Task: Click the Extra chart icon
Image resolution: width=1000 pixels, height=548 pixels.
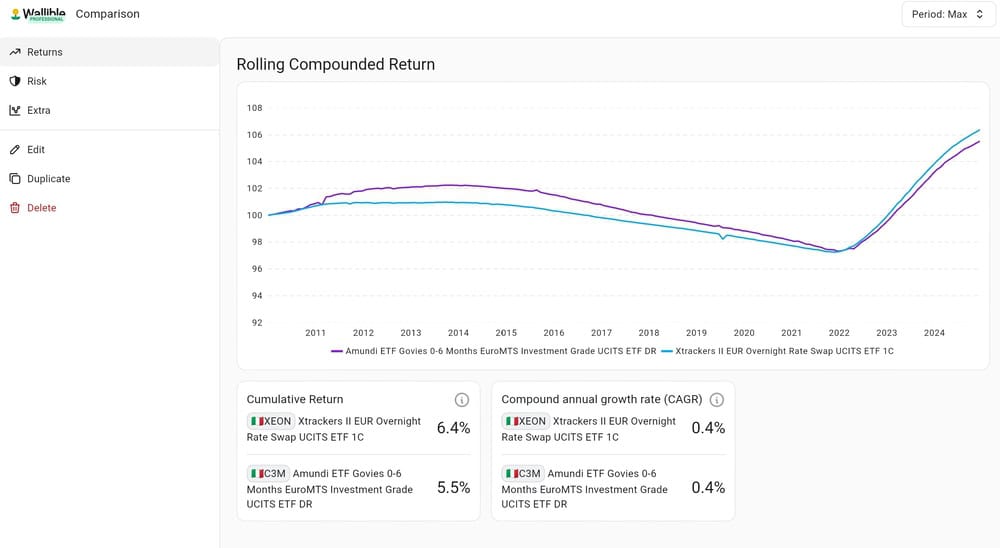Action: coord(15,110)
